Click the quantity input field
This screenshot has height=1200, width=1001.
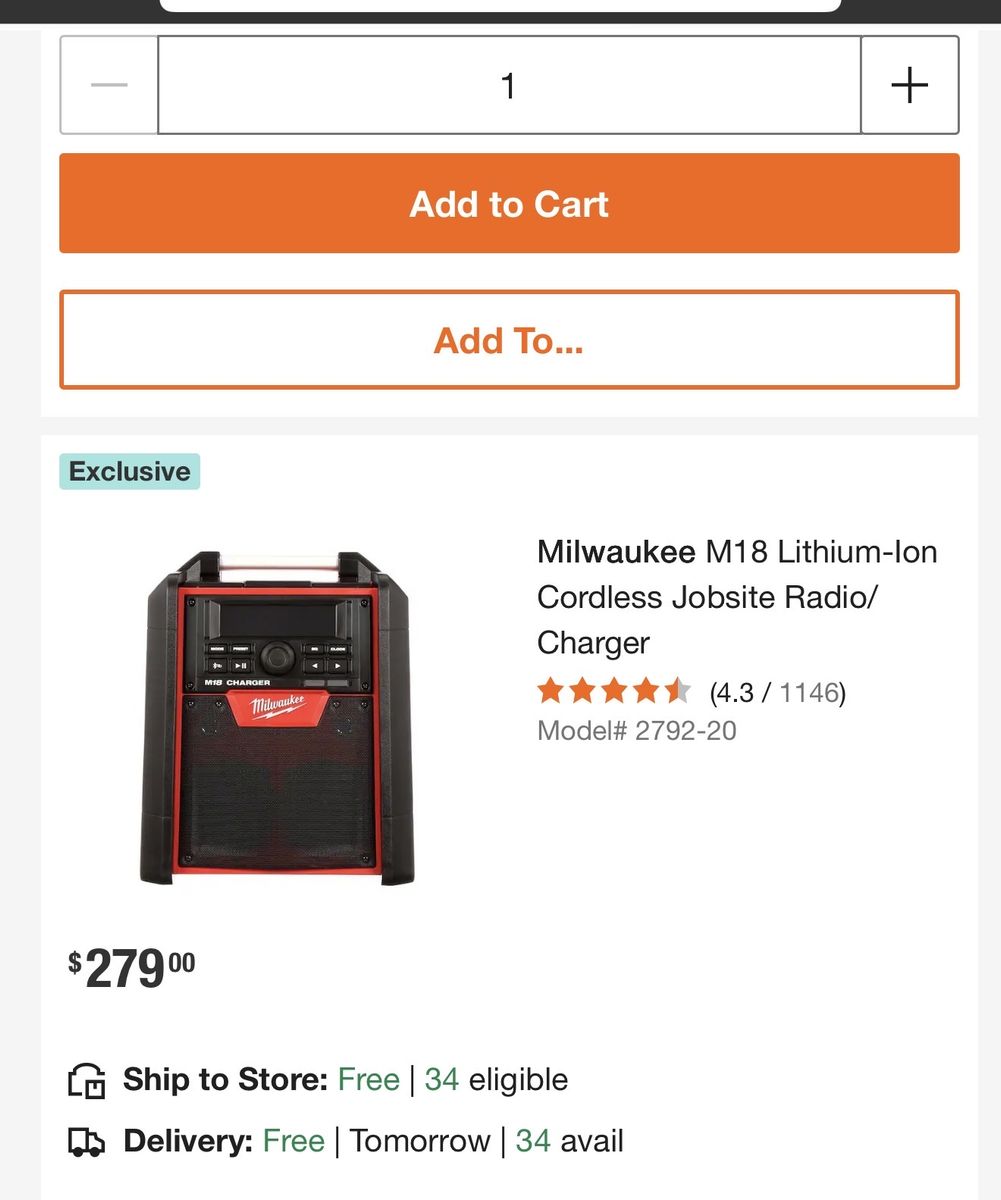click(508, 85)
